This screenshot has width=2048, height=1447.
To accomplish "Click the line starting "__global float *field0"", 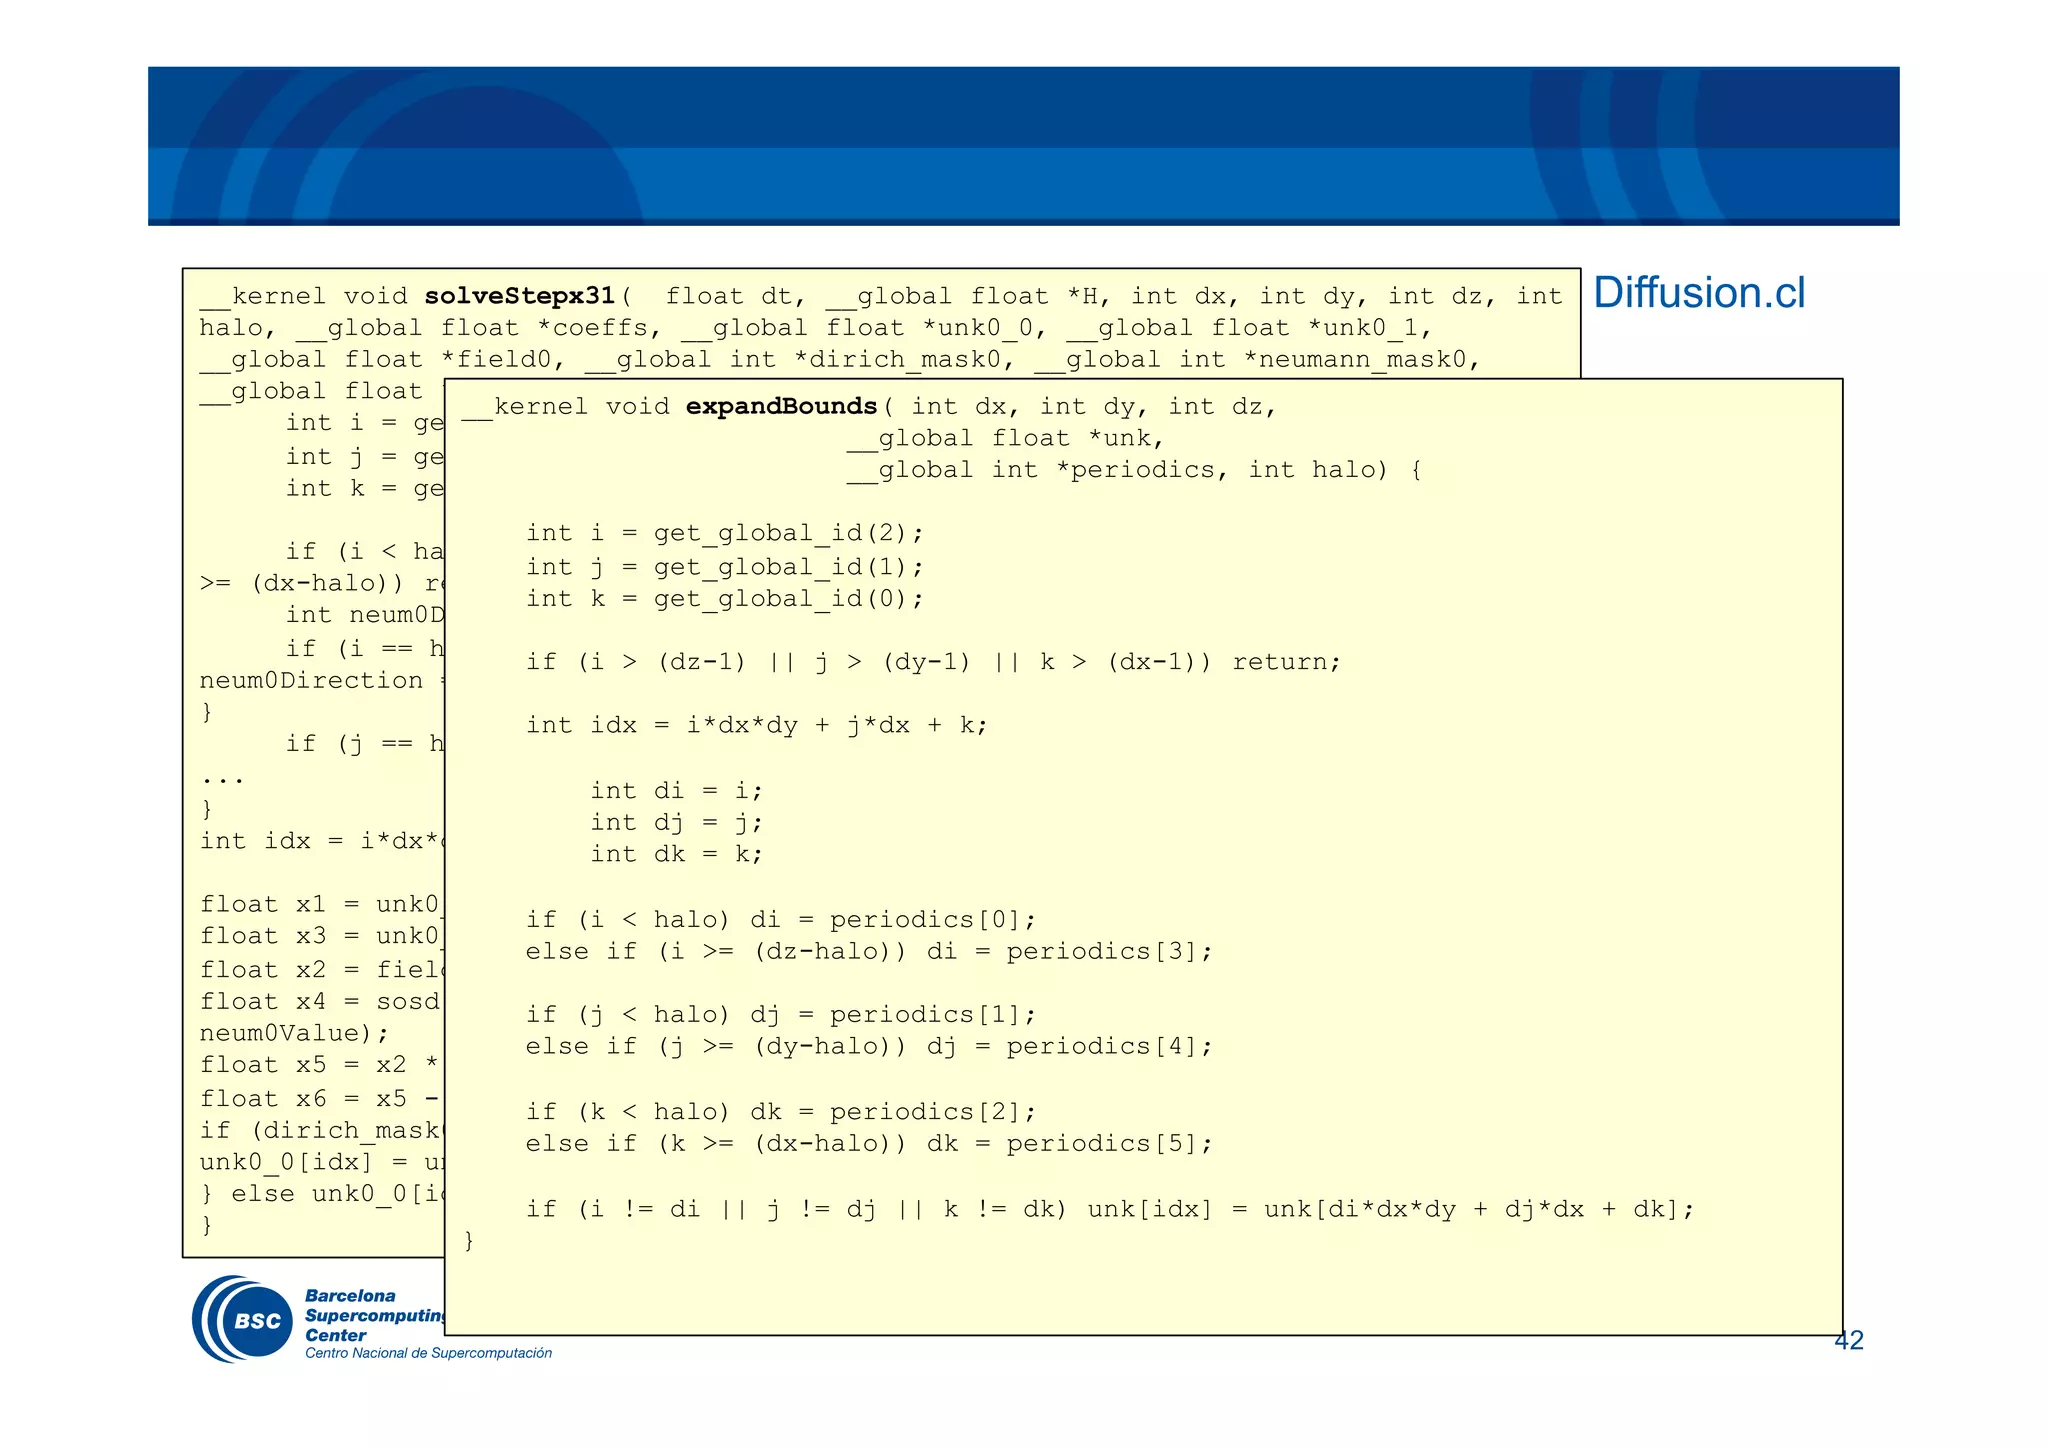I will (839, 360).
